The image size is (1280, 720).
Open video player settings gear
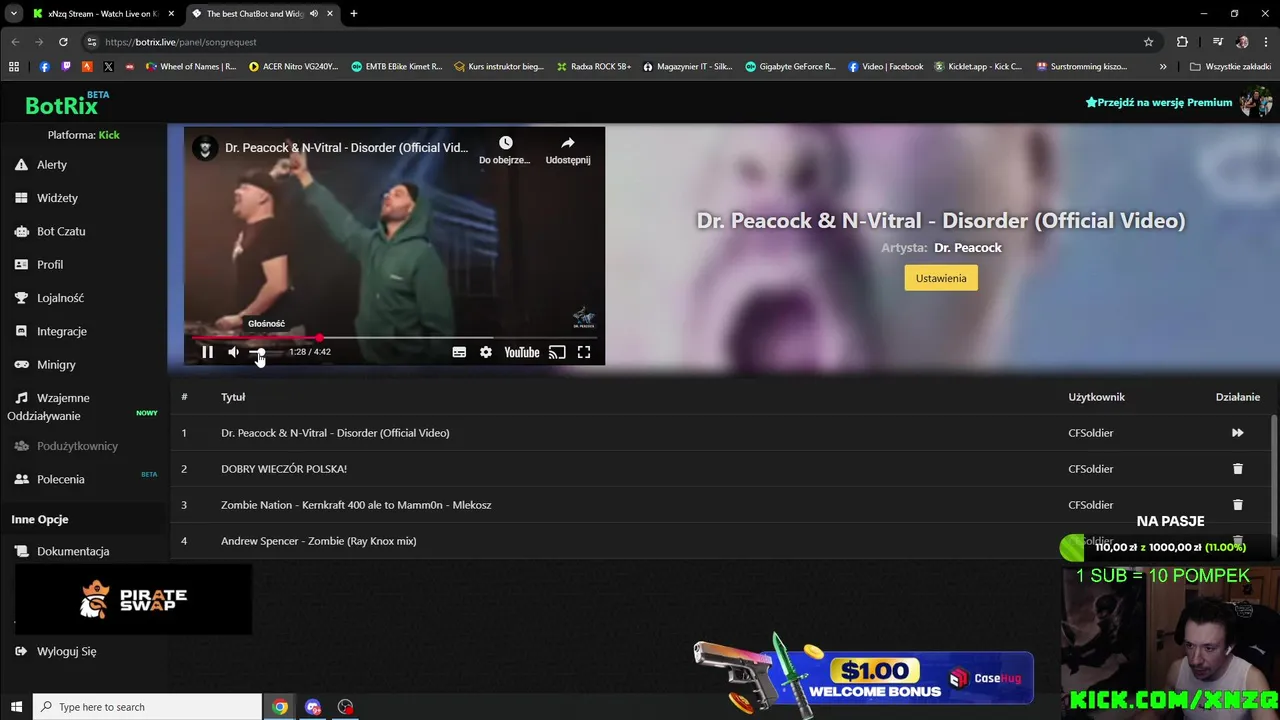(x=486, y=352)
